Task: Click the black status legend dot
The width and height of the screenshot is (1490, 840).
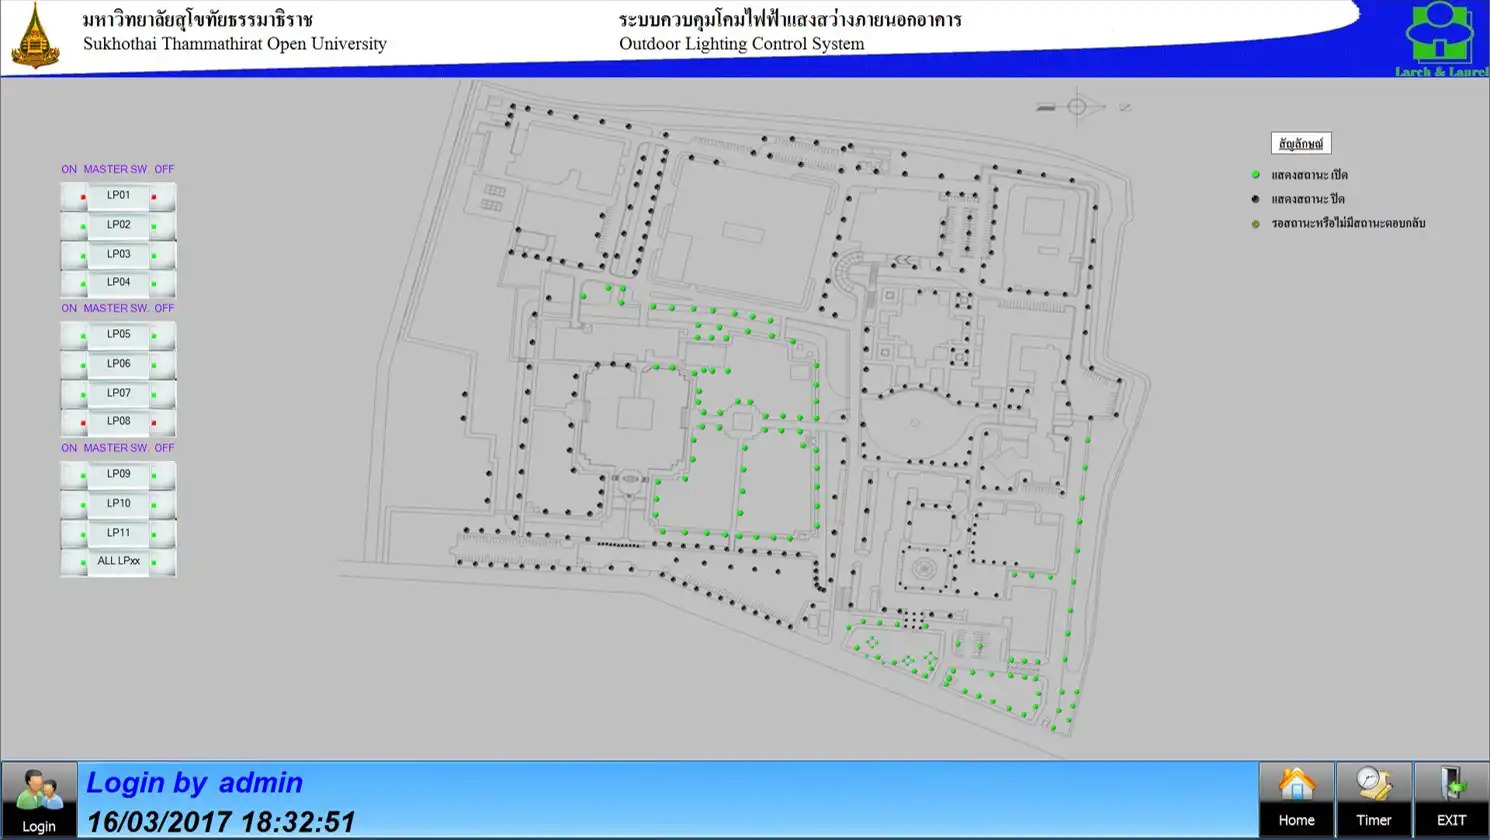Action: tap(1255, 199)
